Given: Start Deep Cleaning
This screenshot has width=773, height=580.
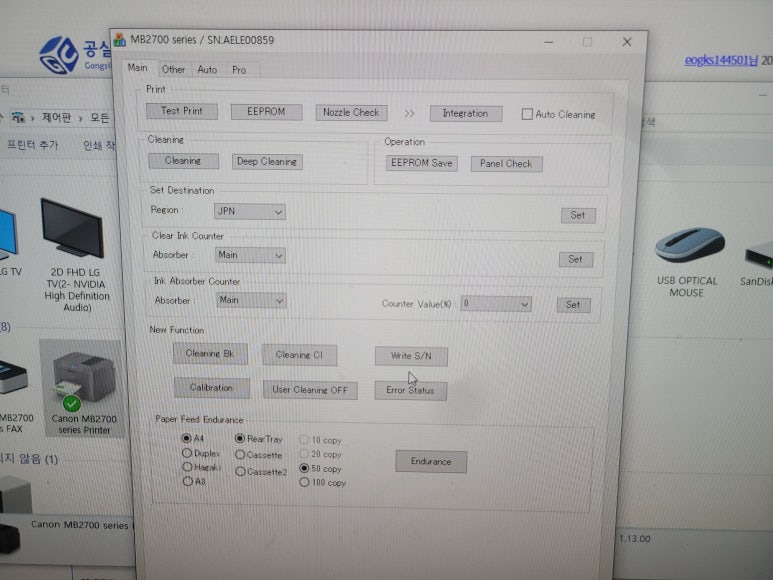Looking at the screenshot, I should [267, 162].
